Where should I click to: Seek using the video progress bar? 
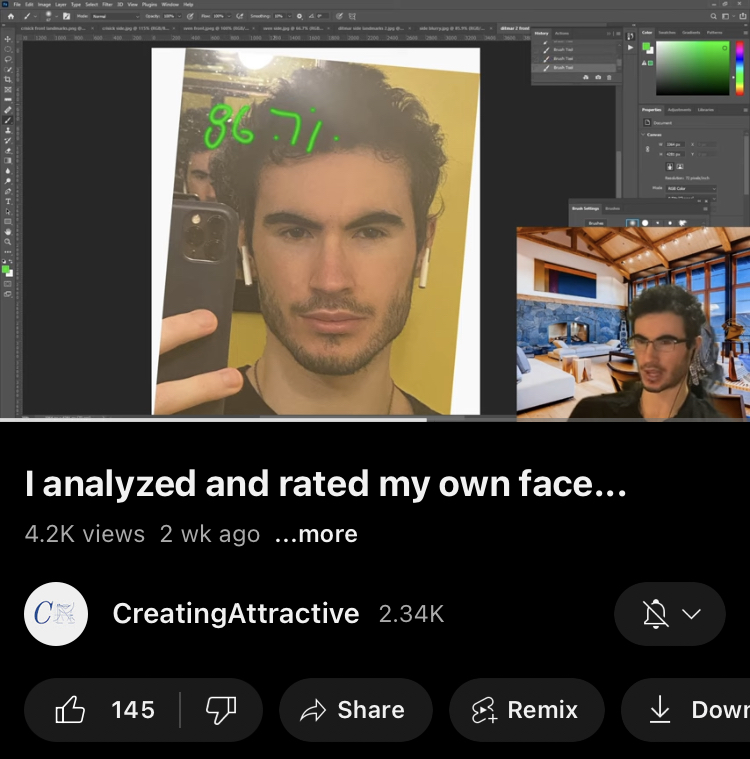pos(375,420)
